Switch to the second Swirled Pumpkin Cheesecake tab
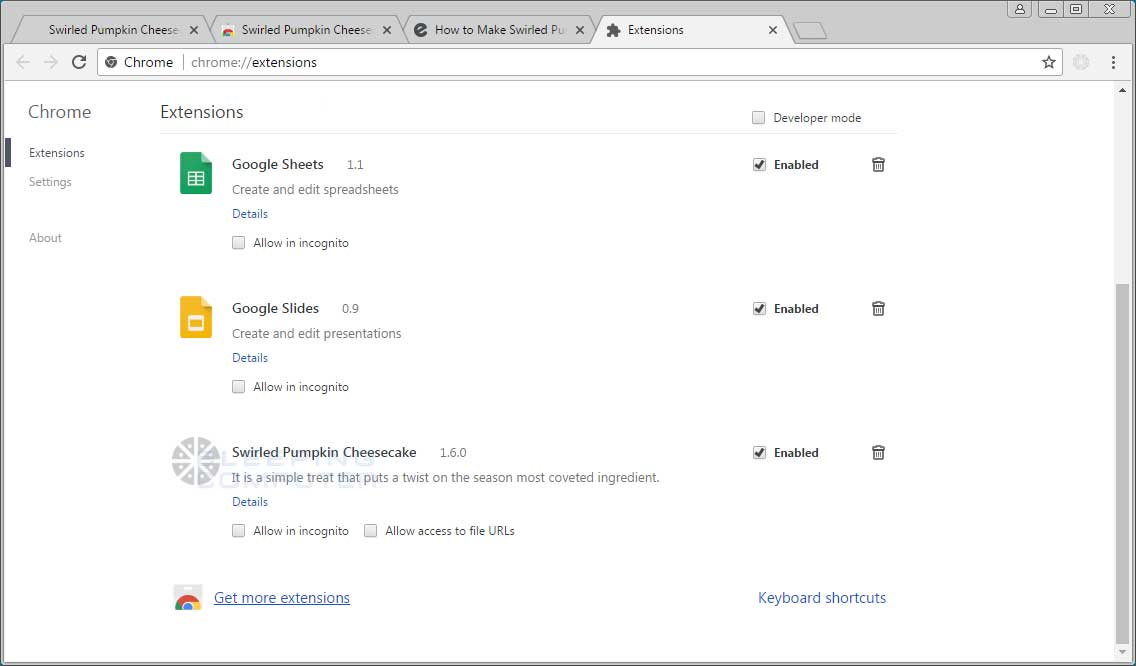Screen dimensions: 1136x666 pyautogui.click(x=306, y=30)
